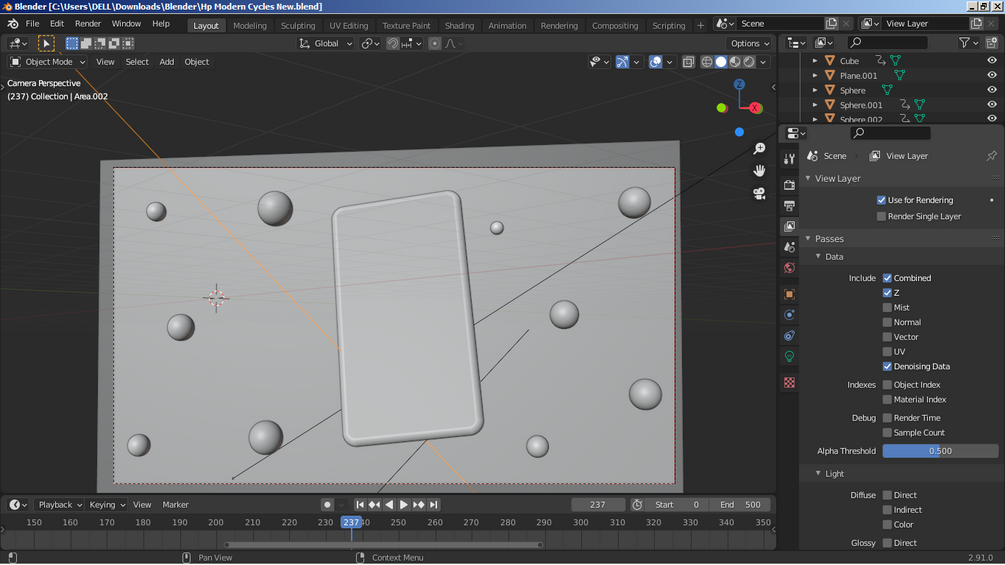Viewport: 1005px width, 565px height.
Task: Enable Object Index checkbox
Action: click(887, 385)
